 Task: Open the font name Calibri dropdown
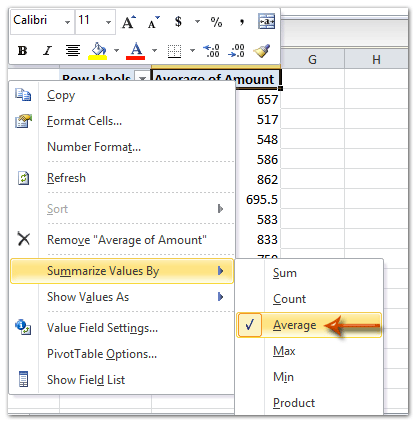tap(68, 22)
